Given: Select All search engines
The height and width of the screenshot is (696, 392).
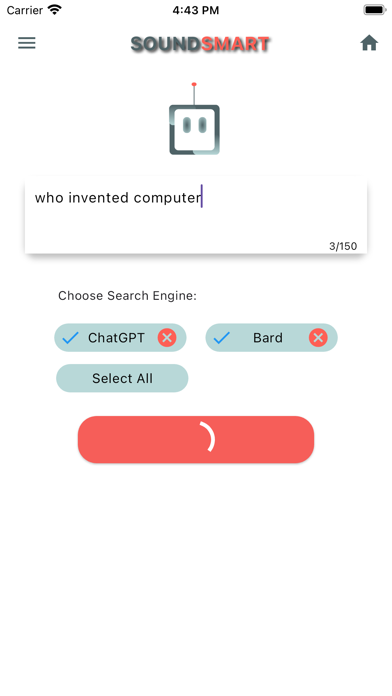Looking at the screenshot, I should pos(122,378).
